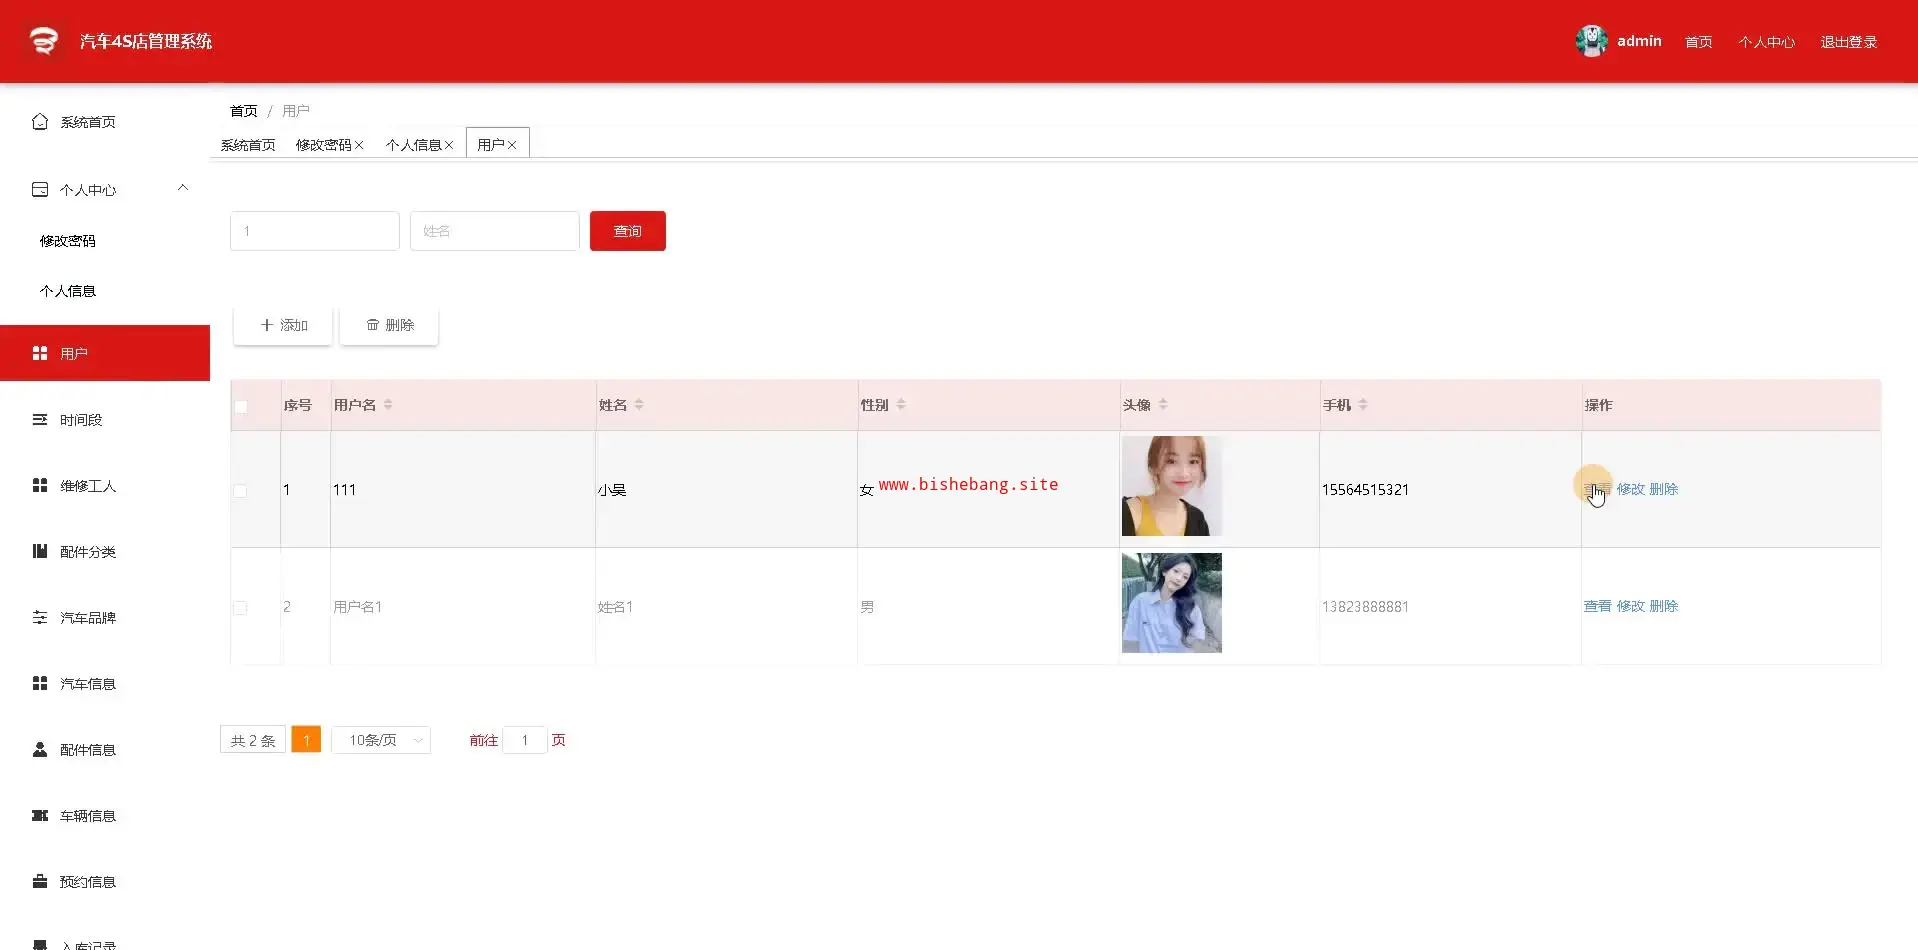Open 汽车品牌 via its sidebar icon
The width and height of the screenshot is (1918, 950).
click(x=40, y=618)
